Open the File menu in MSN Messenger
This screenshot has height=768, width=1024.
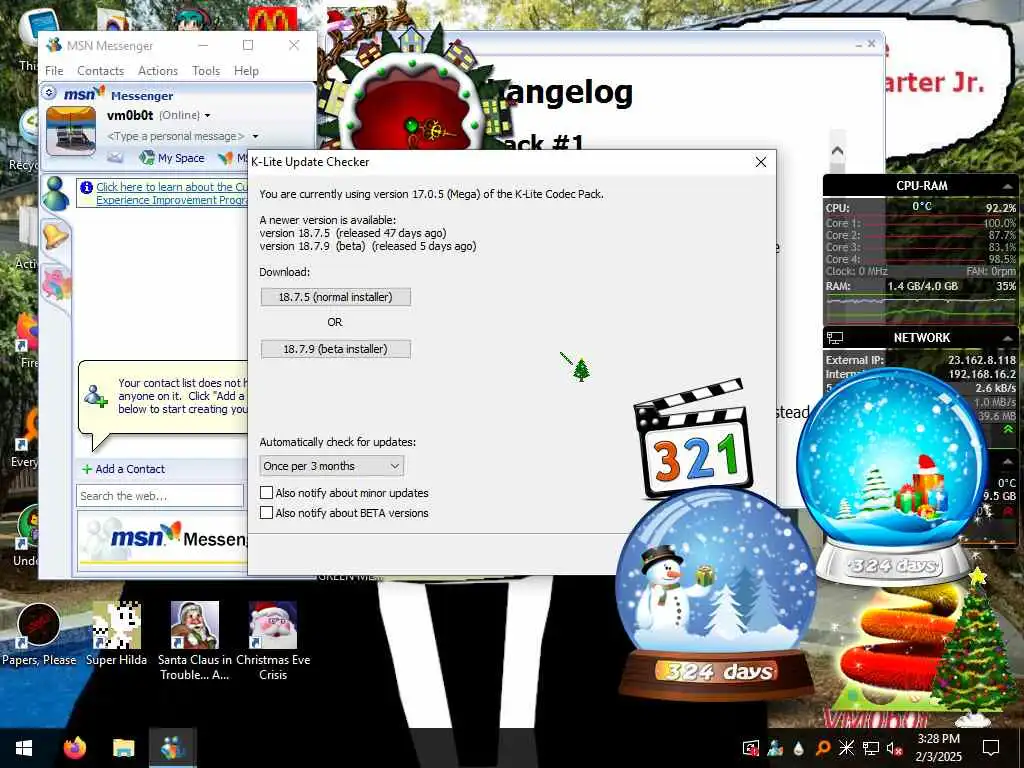point(54,71)
